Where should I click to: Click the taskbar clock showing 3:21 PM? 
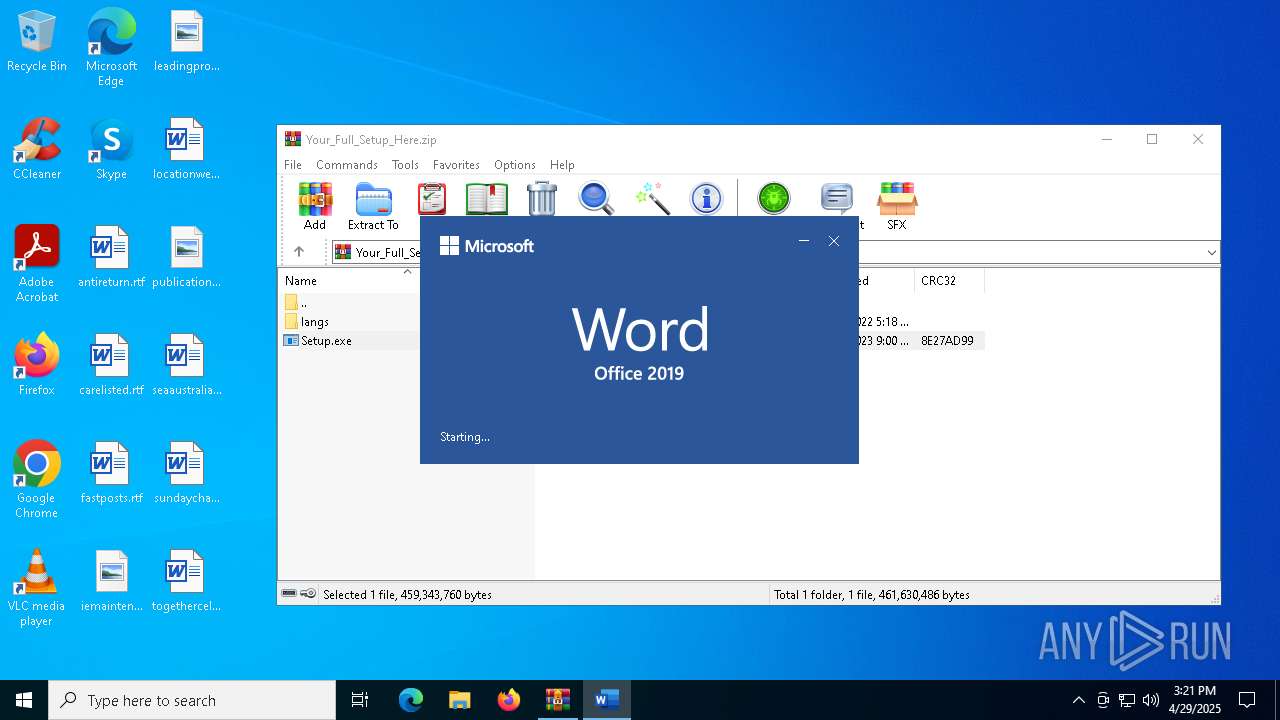tap(1195, 700)
